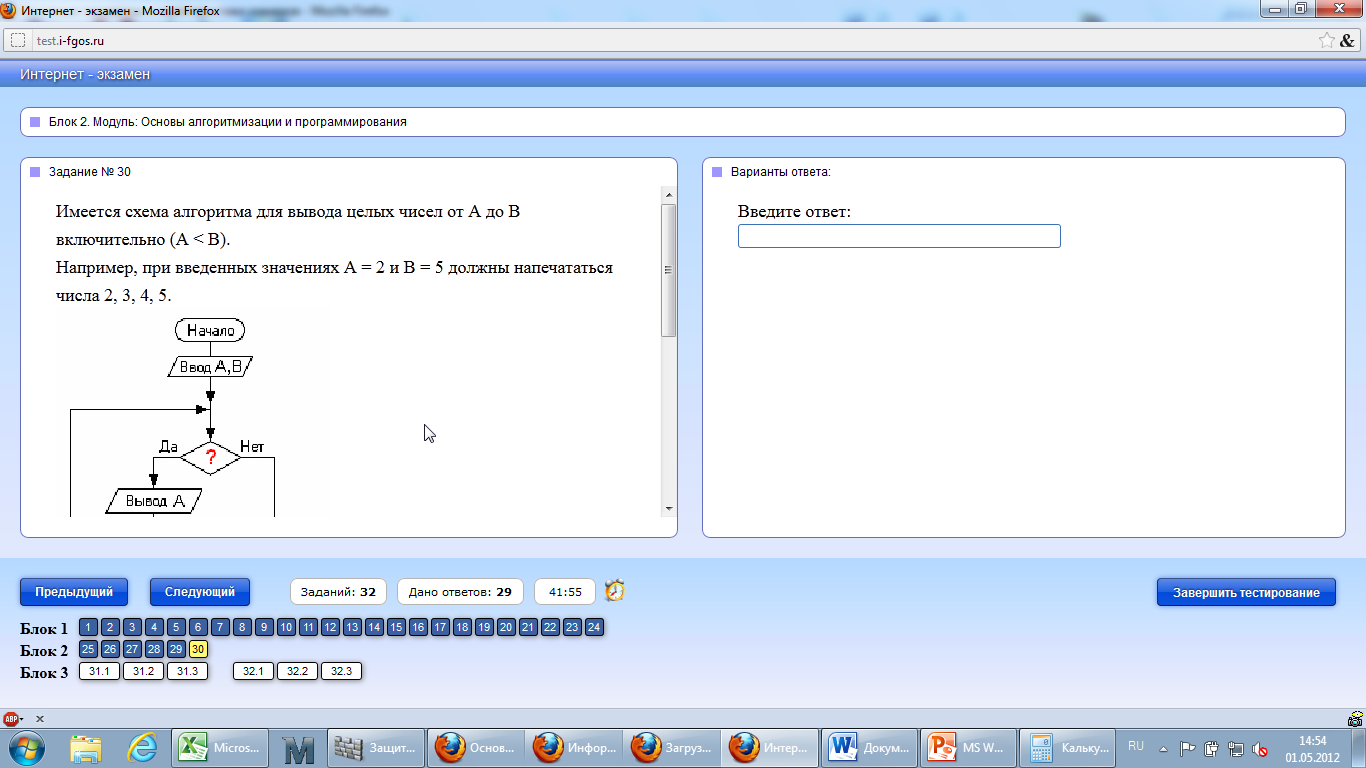Click the network tray icon
Viewport: 1366px width, 768px height.
coord(1236,748)
